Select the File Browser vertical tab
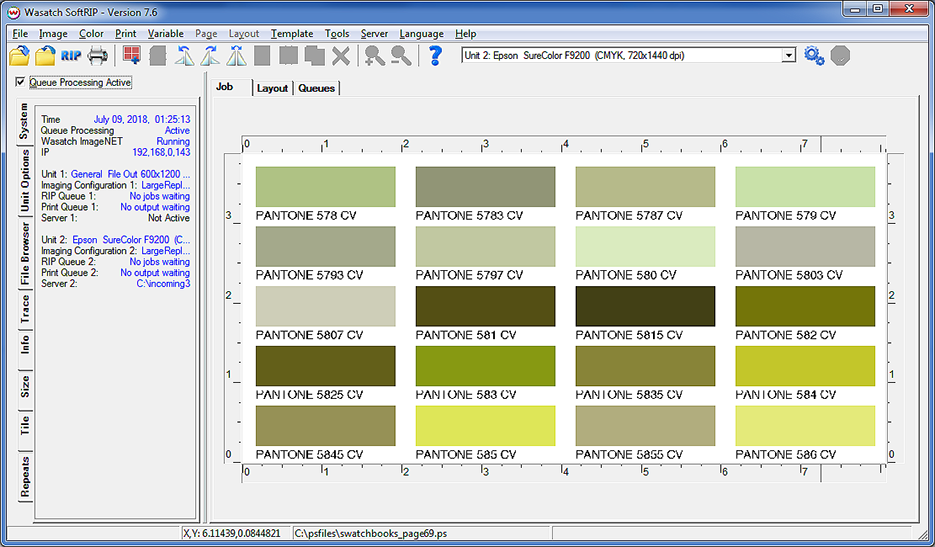 24,253
